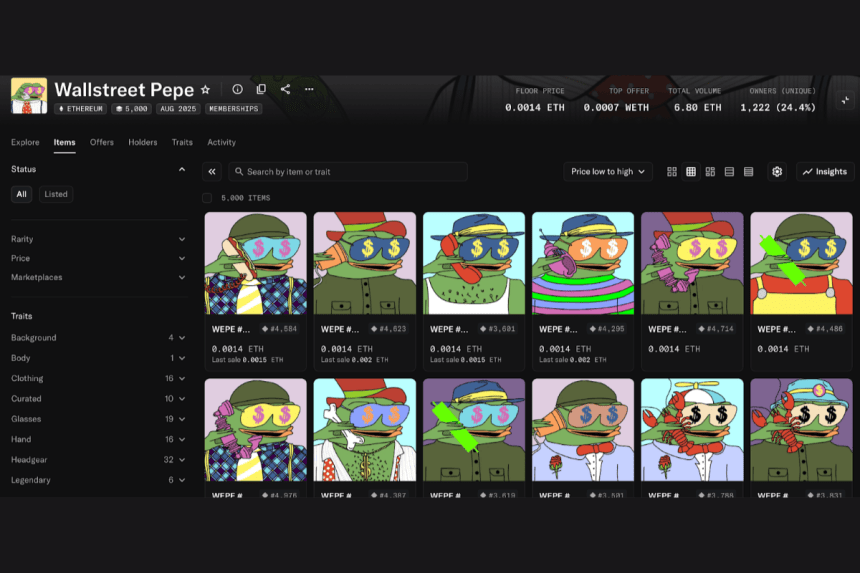Click the MEMBERSHIPS category tag
This screenshot has height=573, width=860.
click(x=233, y=108)
